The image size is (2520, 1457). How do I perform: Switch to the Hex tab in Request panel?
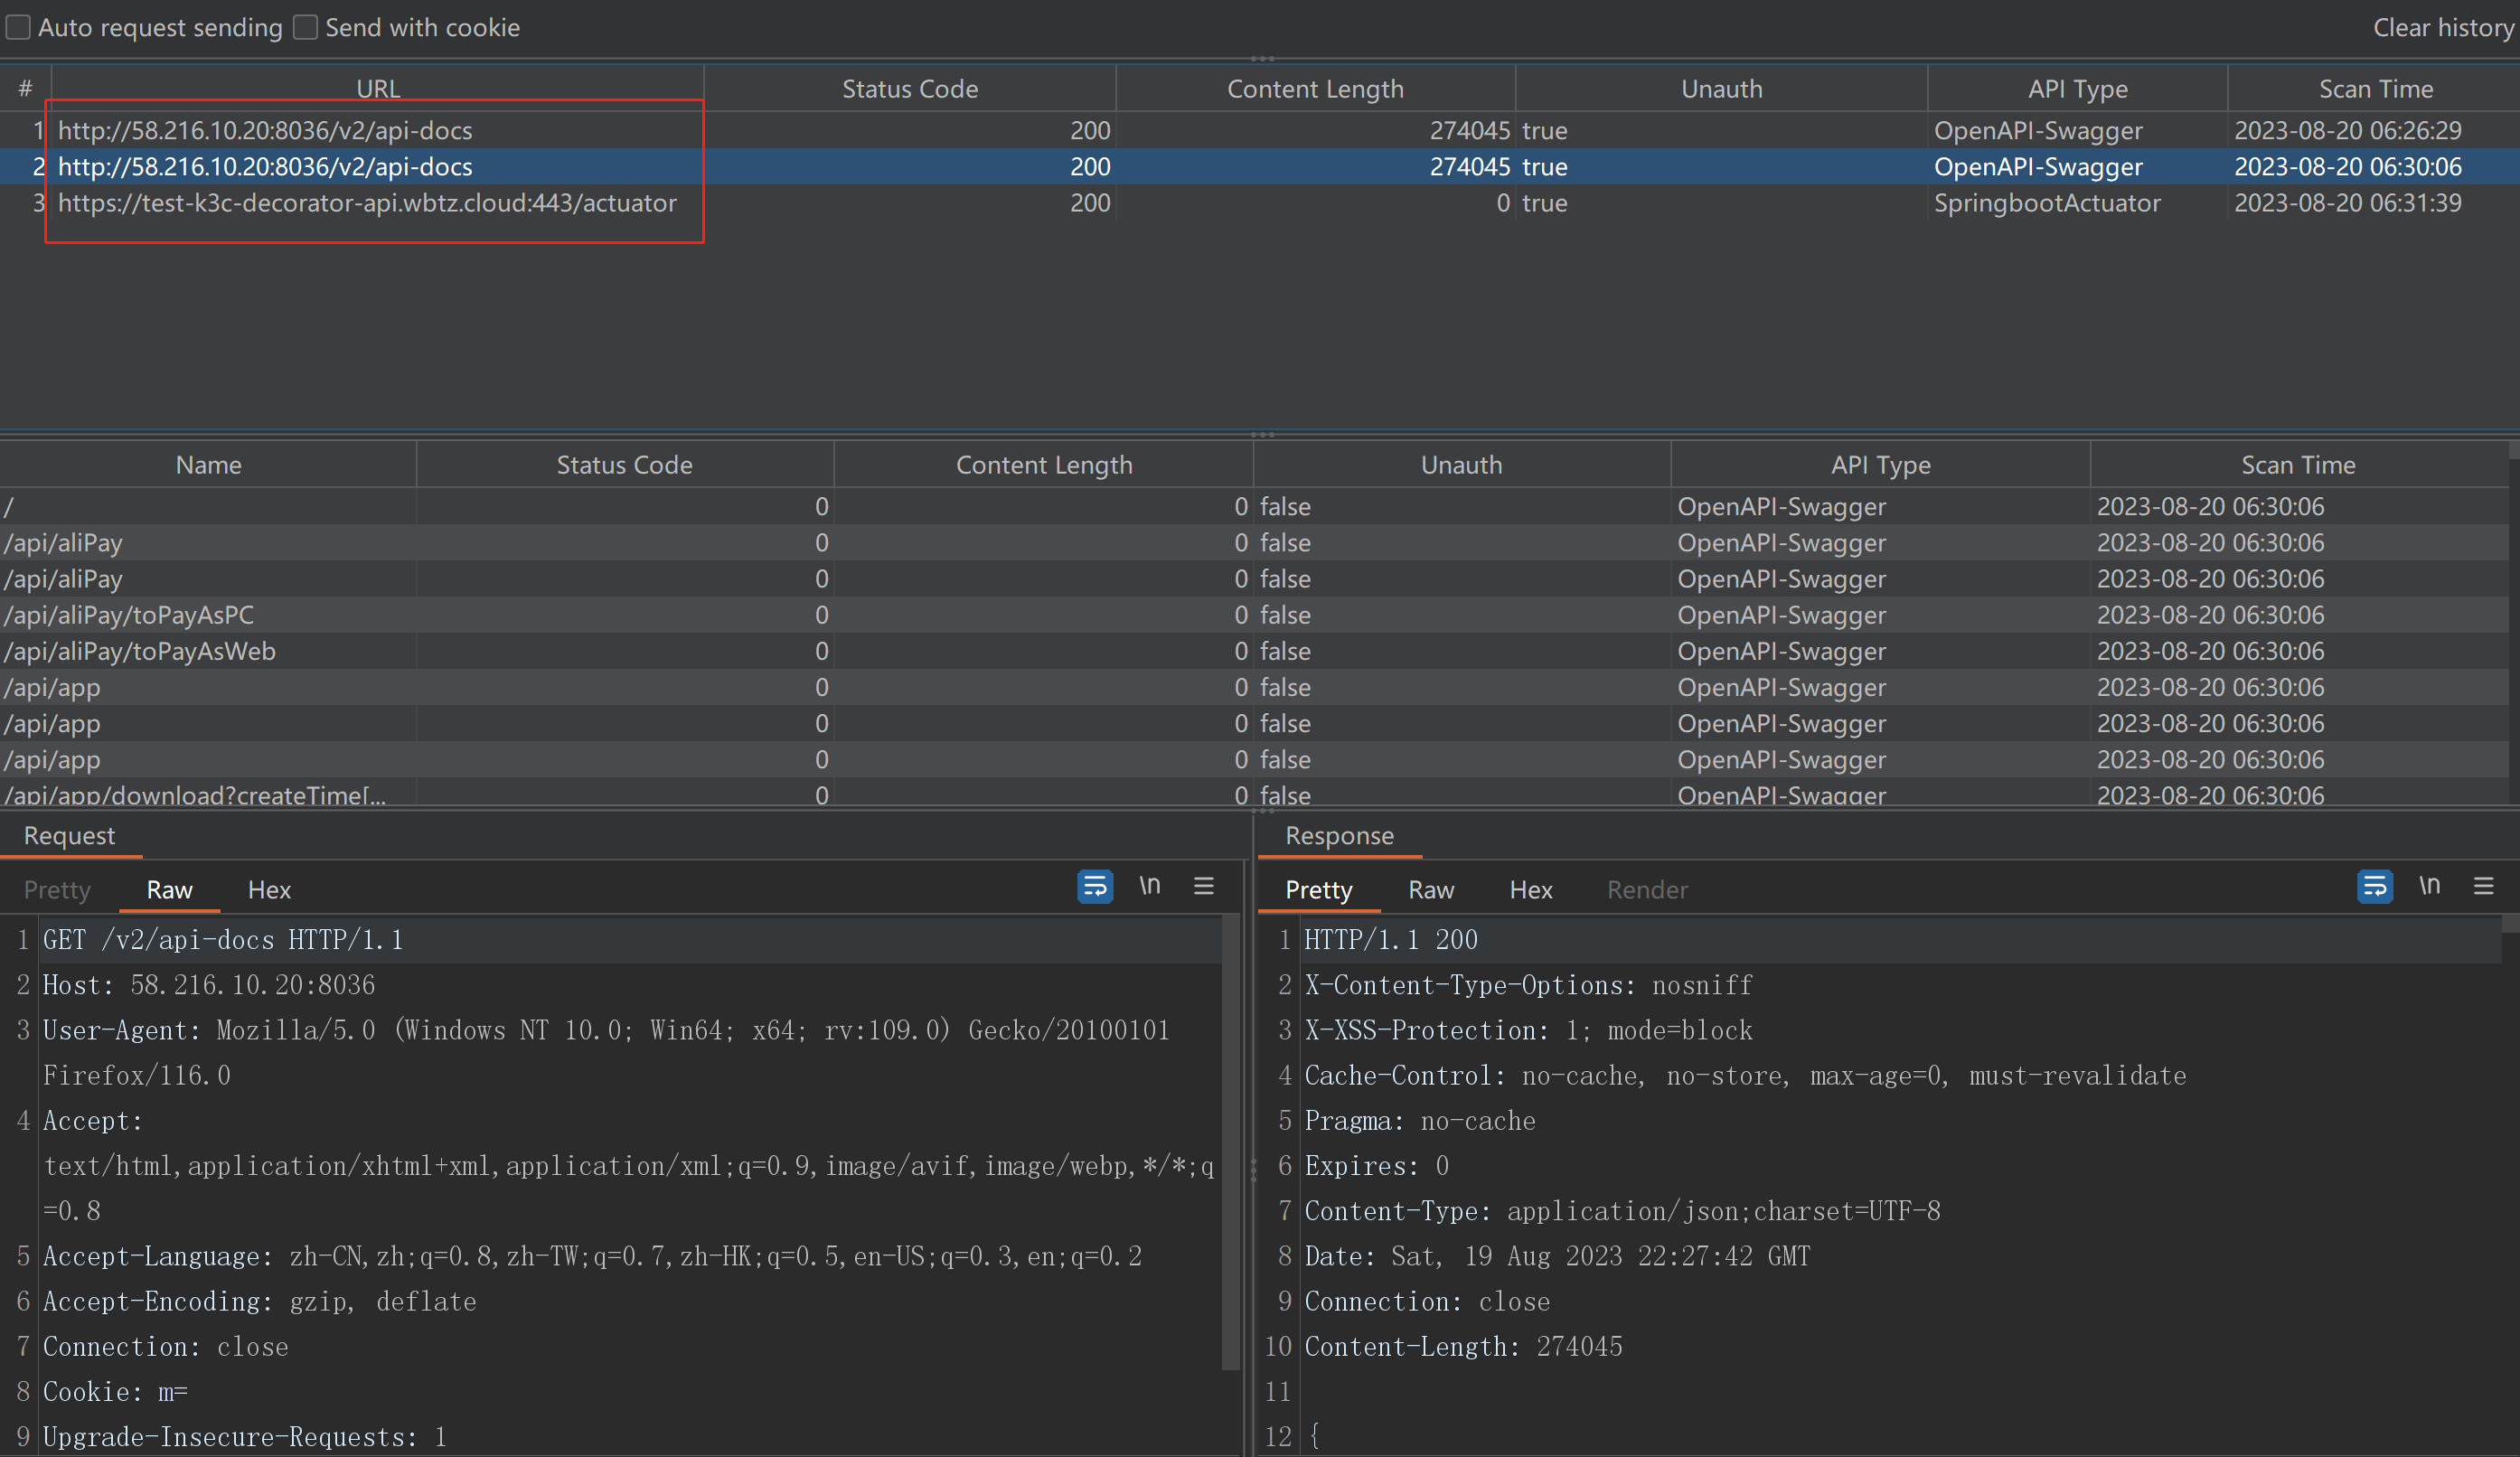tap(268, 890)
